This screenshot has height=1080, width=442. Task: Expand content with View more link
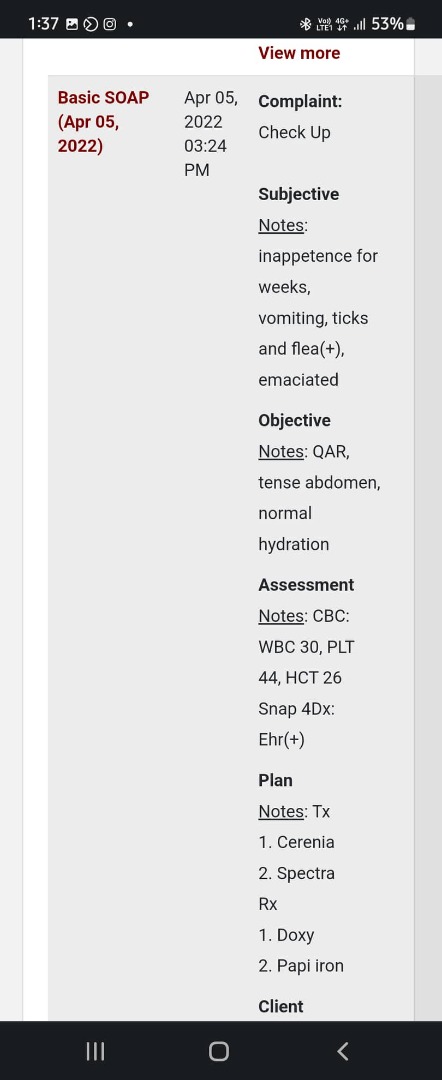299,53
